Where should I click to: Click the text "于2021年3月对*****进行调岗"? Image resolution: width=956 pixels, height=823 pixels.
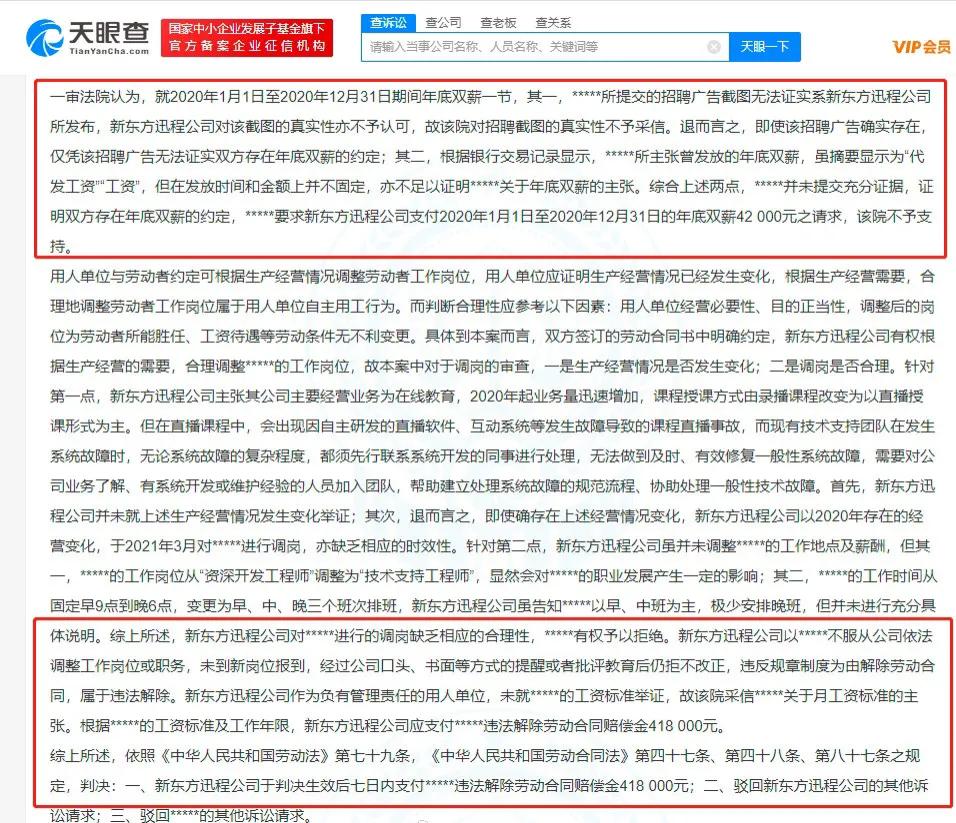(x=205, y=546)
